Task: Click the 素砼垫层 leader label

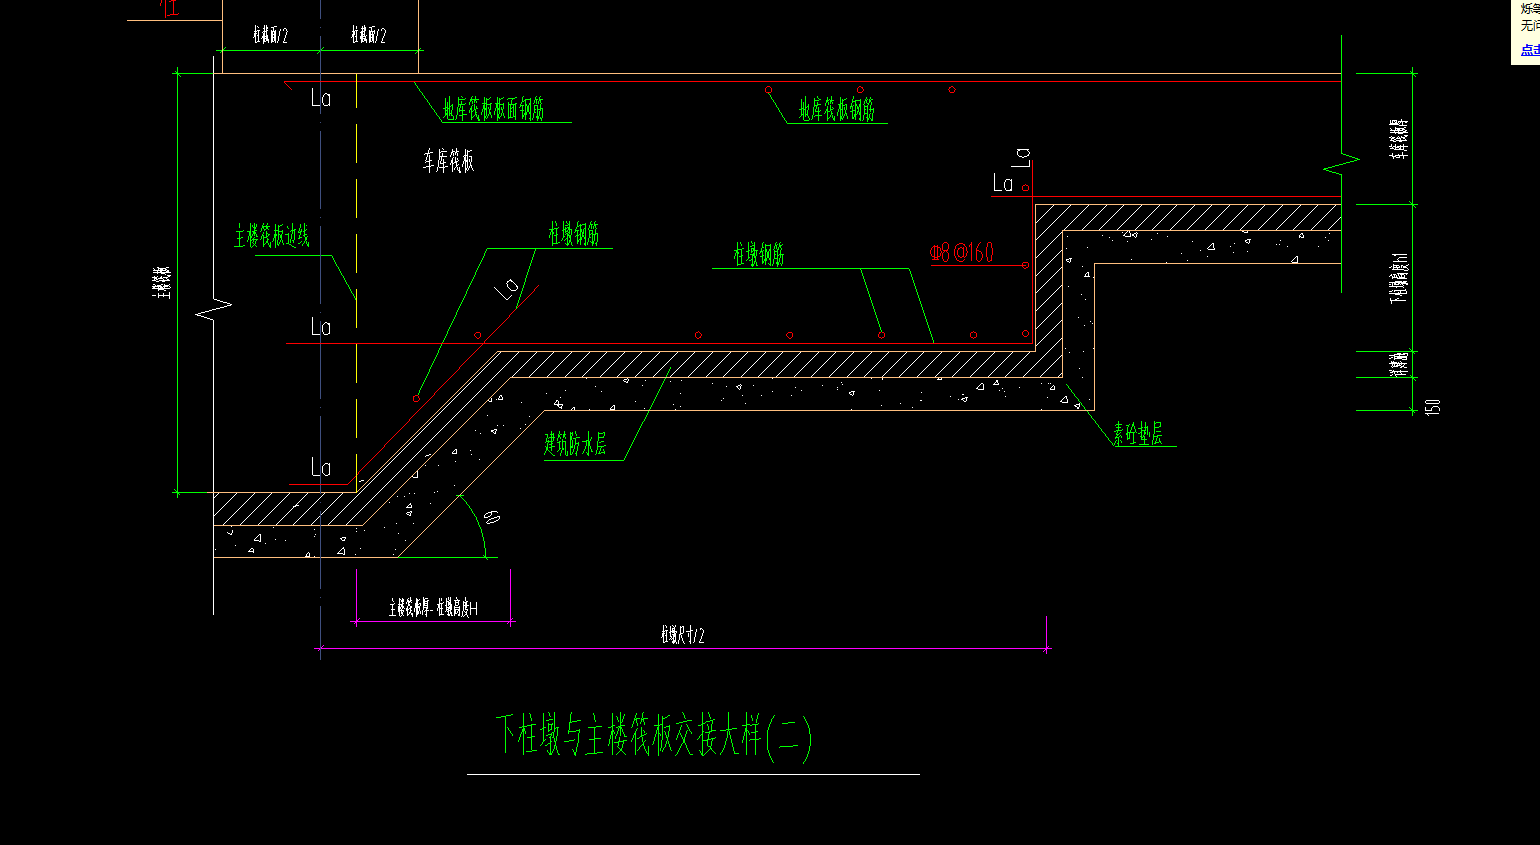Action: 1138,433
